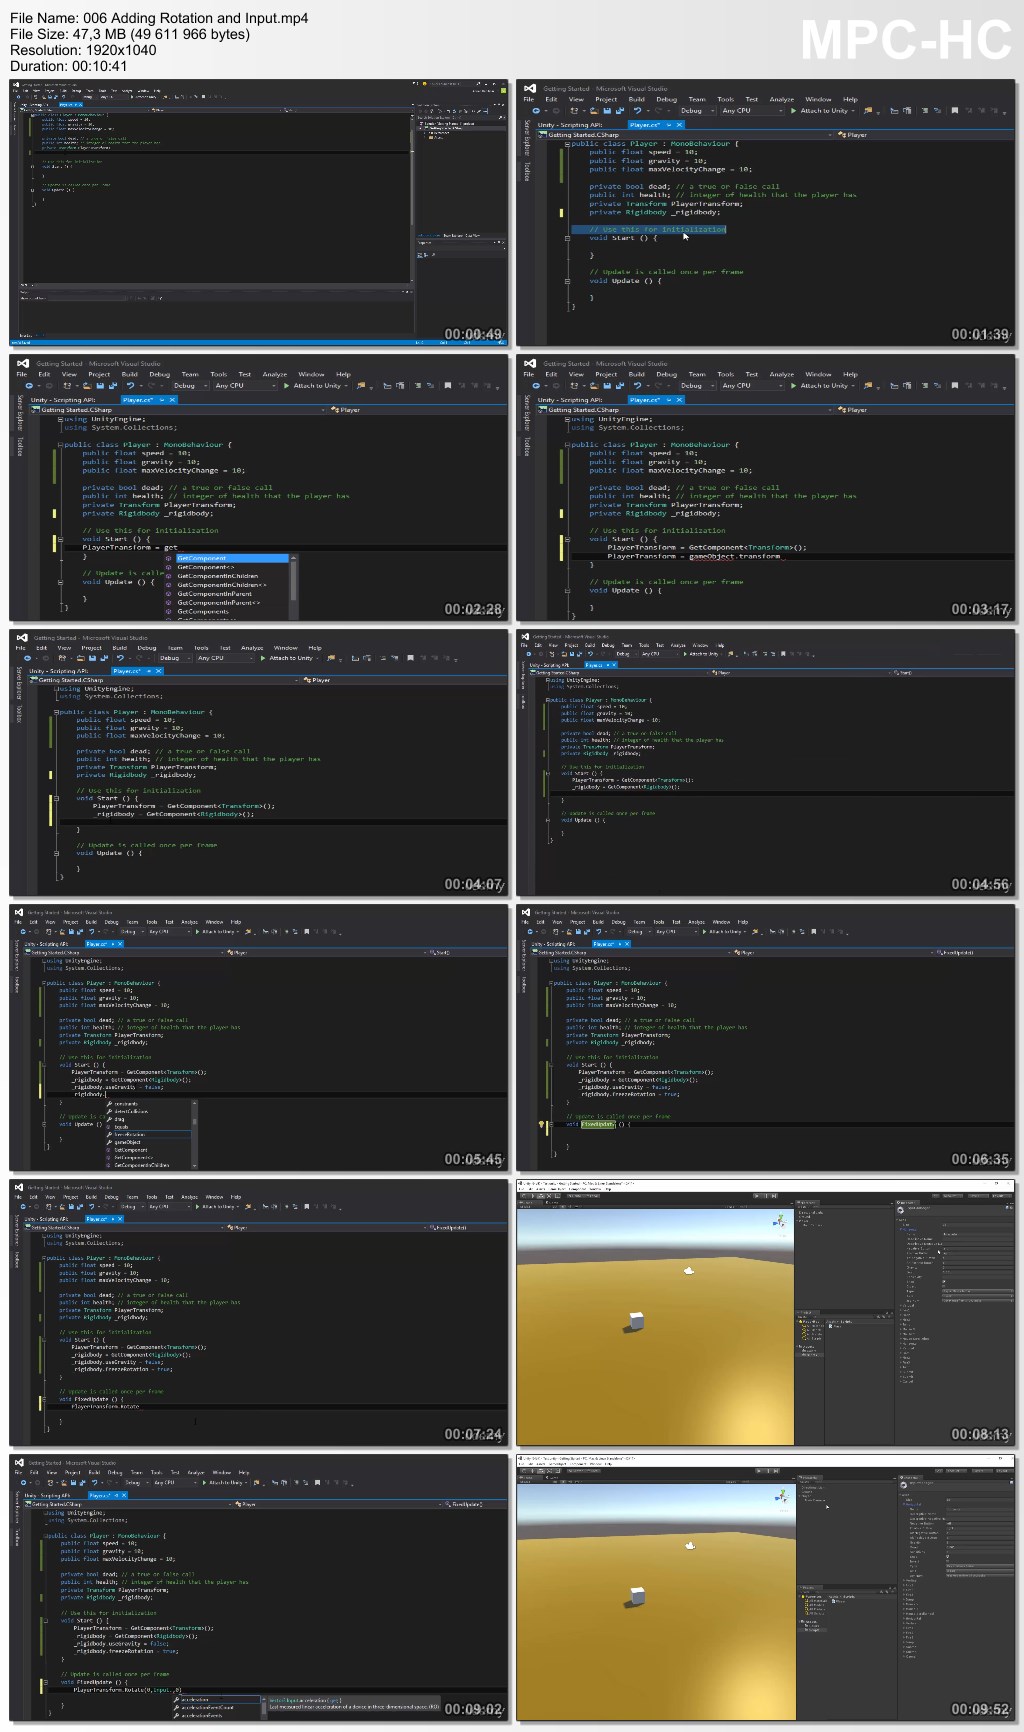Click the green Attach to Unity play icon in the 00:01:39 frame
This screenshot has width=1024, height=1732.
(793, 111)
